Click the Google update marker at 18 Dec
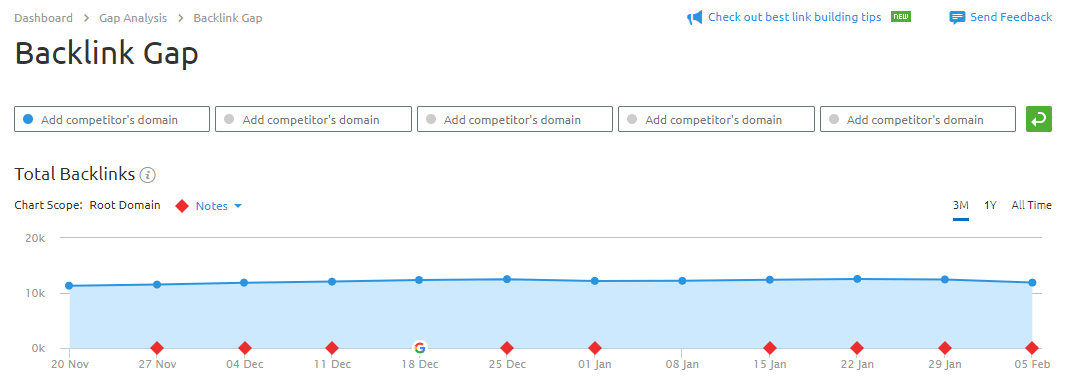 tap(420, 348)
